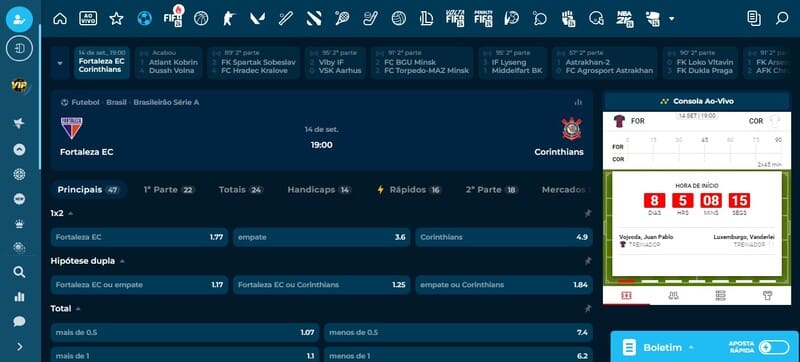
Task: Collapse the Total market section
Action: (78, 308)
